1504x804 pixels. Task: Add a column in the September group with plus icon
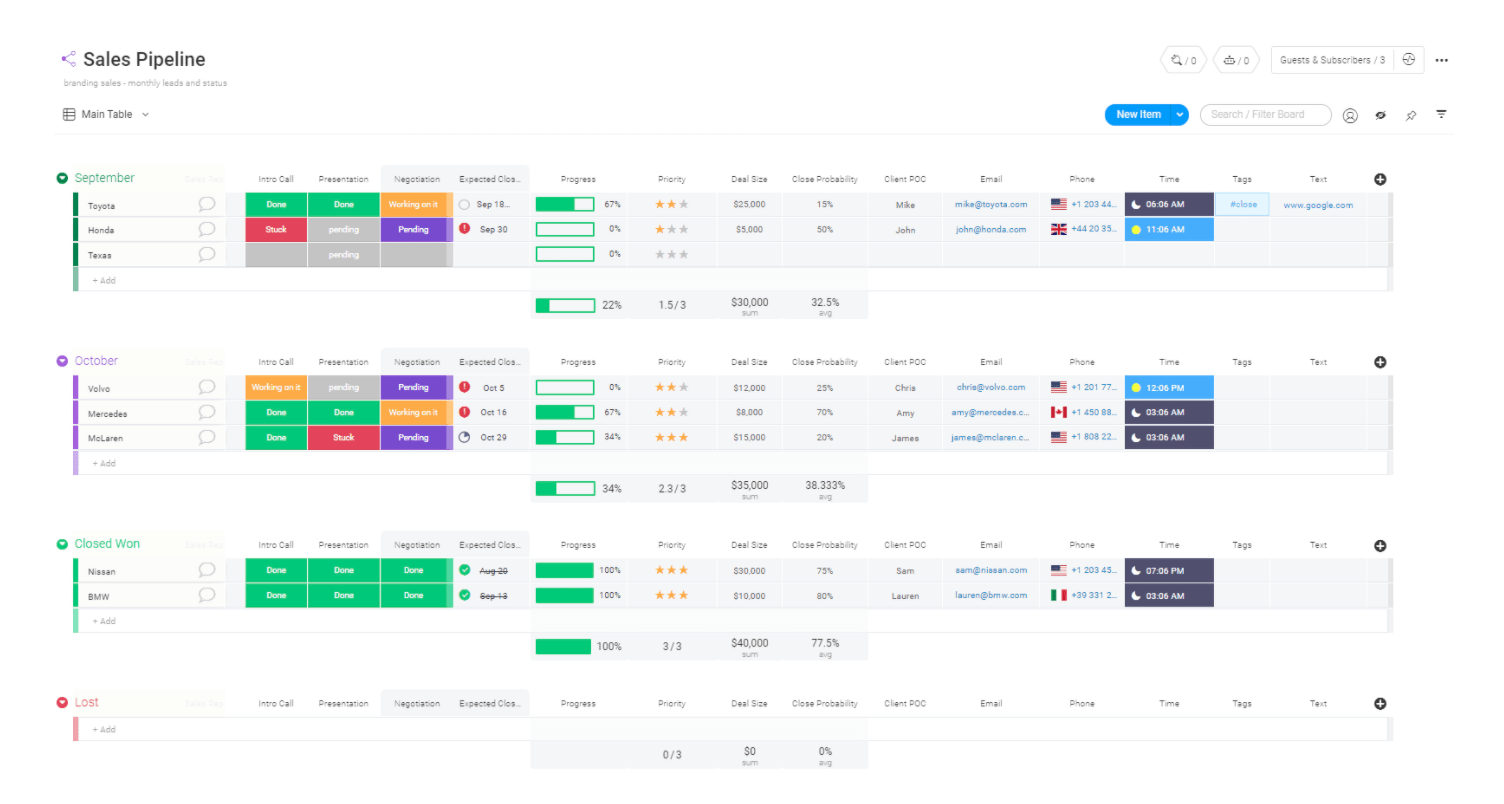click(1380, 179)
